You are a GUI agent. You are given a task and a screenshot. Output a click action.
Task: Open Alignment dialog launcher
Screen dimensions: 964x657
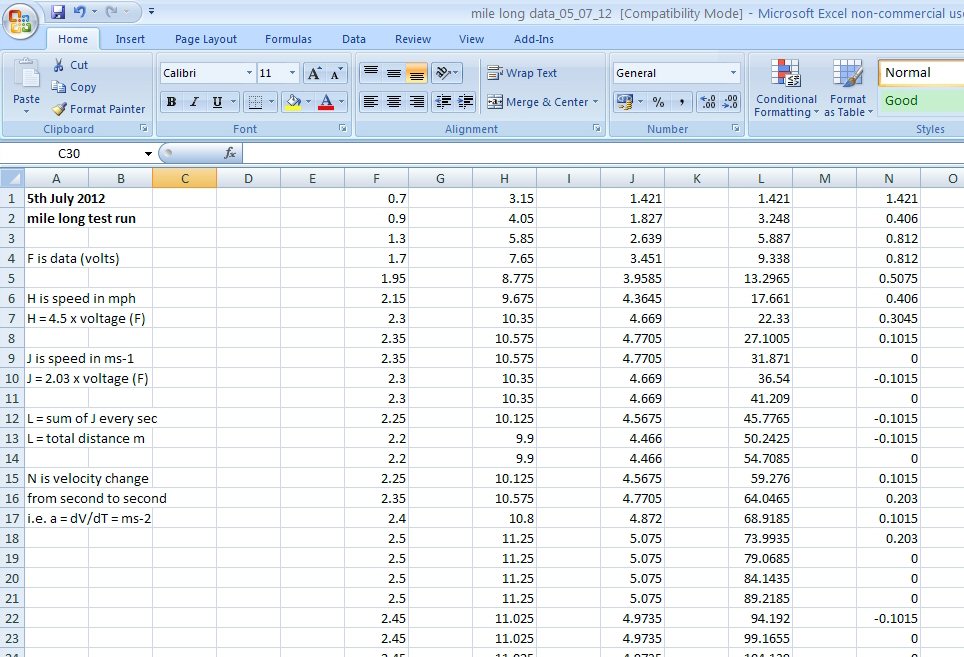coord(596,128)
